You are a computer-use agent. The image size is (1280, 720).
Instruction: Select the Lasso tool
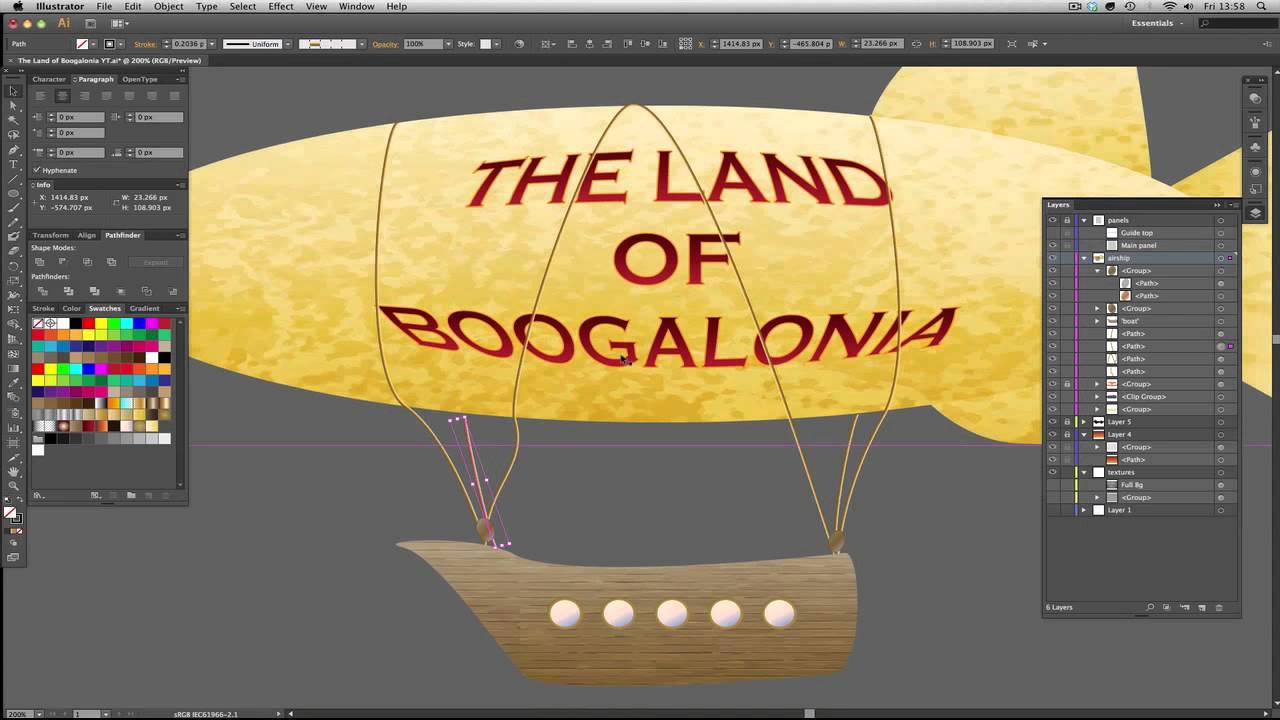coord(13,134)
